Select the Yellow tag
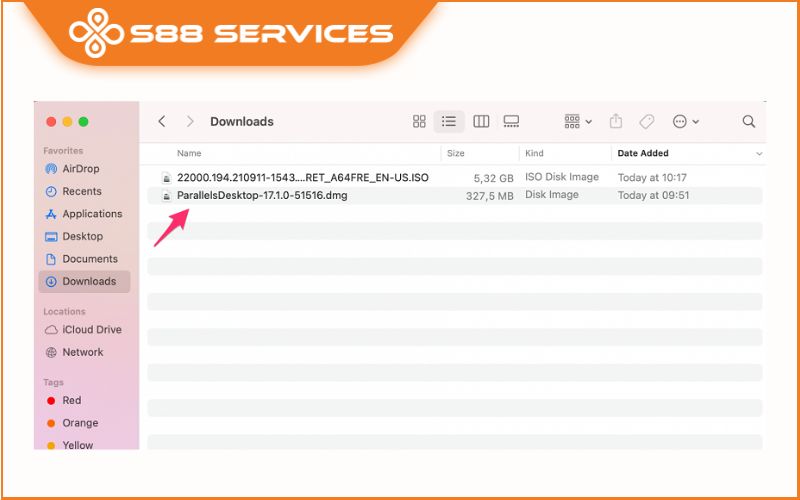This screenshot has height=500, width=800. pyautogui.click(x=84, y=444)
